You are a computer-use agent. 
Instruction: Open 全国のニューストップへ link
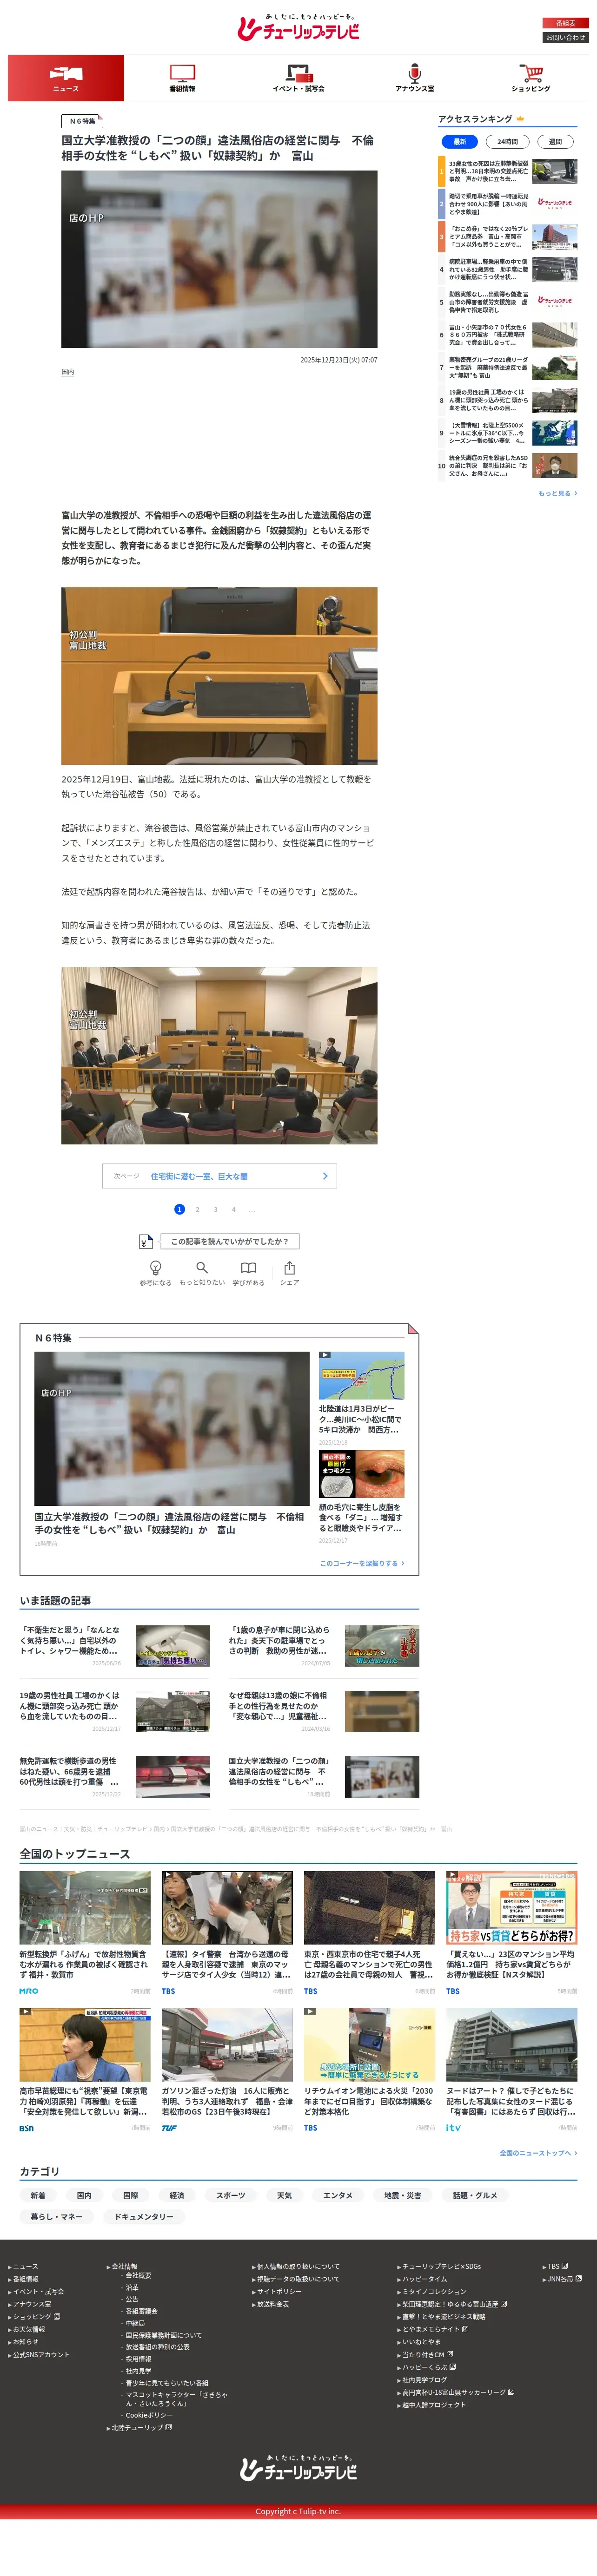tap(538, 2153)
